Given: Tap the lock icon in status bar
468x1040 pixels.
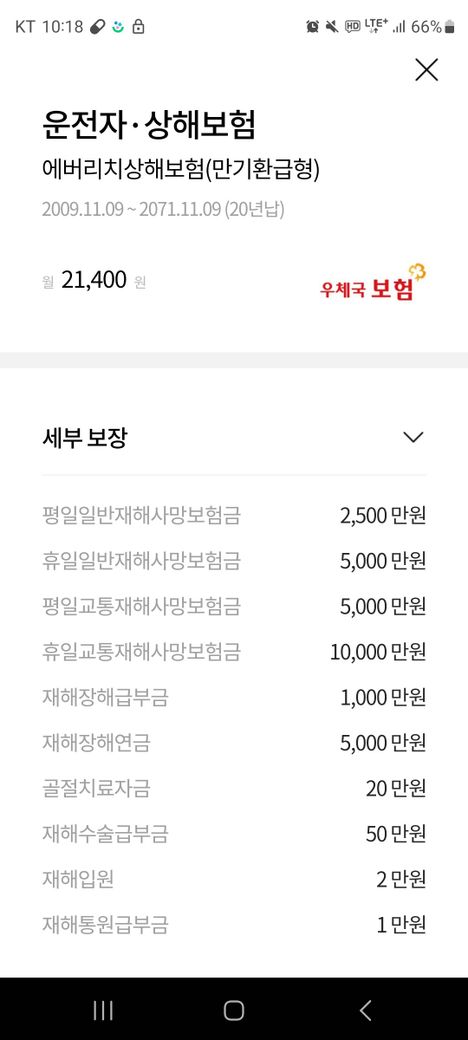Looking at the screenshot, I should (x=138, y=27).
